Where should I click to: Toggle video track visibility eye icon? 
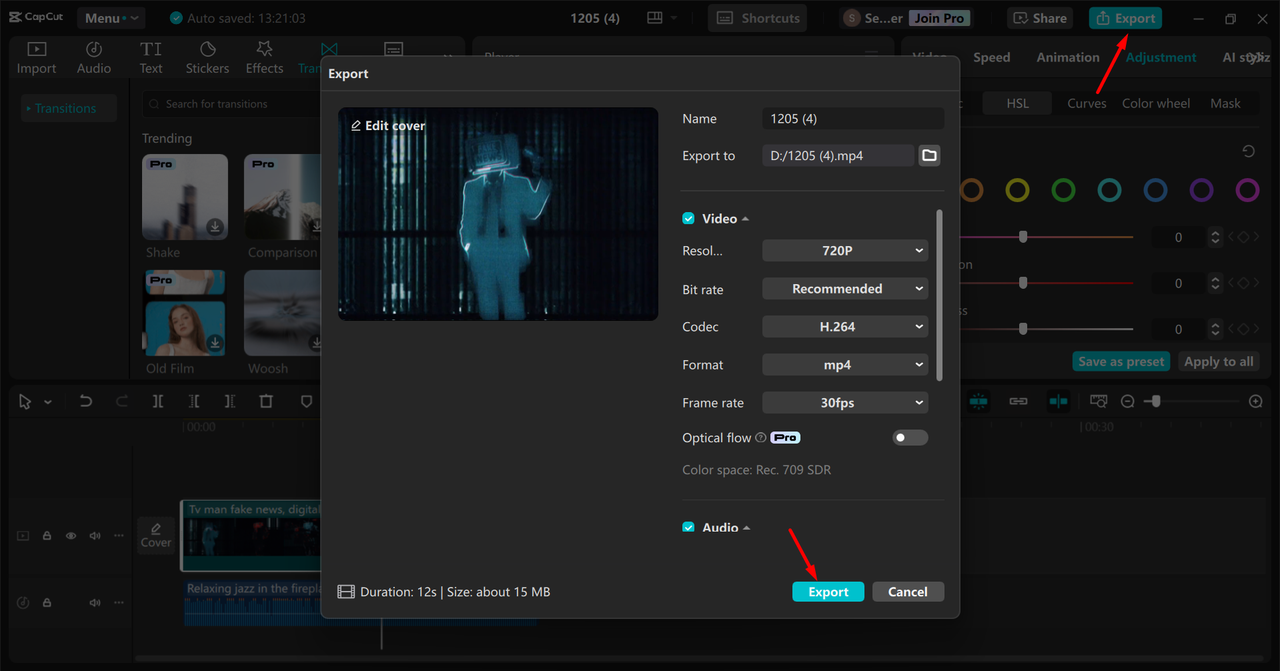point(71,536)
